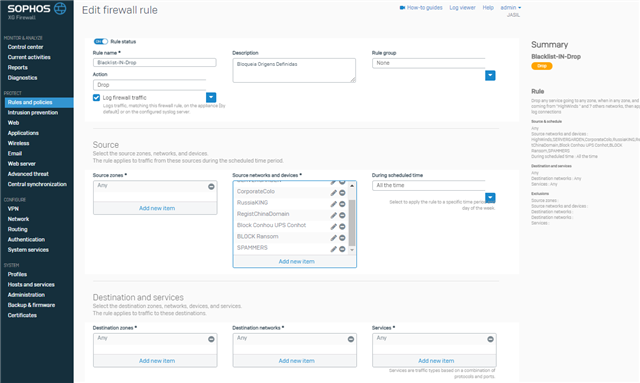
Task: Open the Rule group dropdown arrow
Action: tap(490, 76)
